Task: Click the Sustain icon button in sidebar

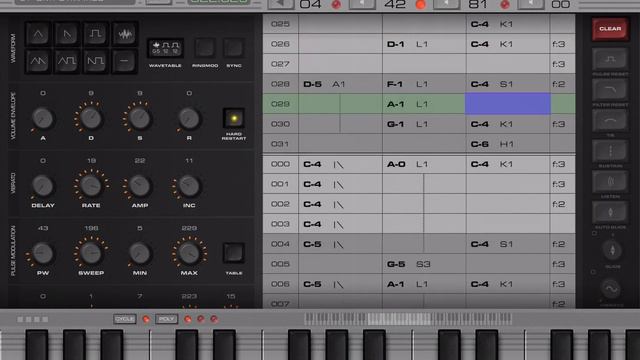Action: tap(610, 151)
